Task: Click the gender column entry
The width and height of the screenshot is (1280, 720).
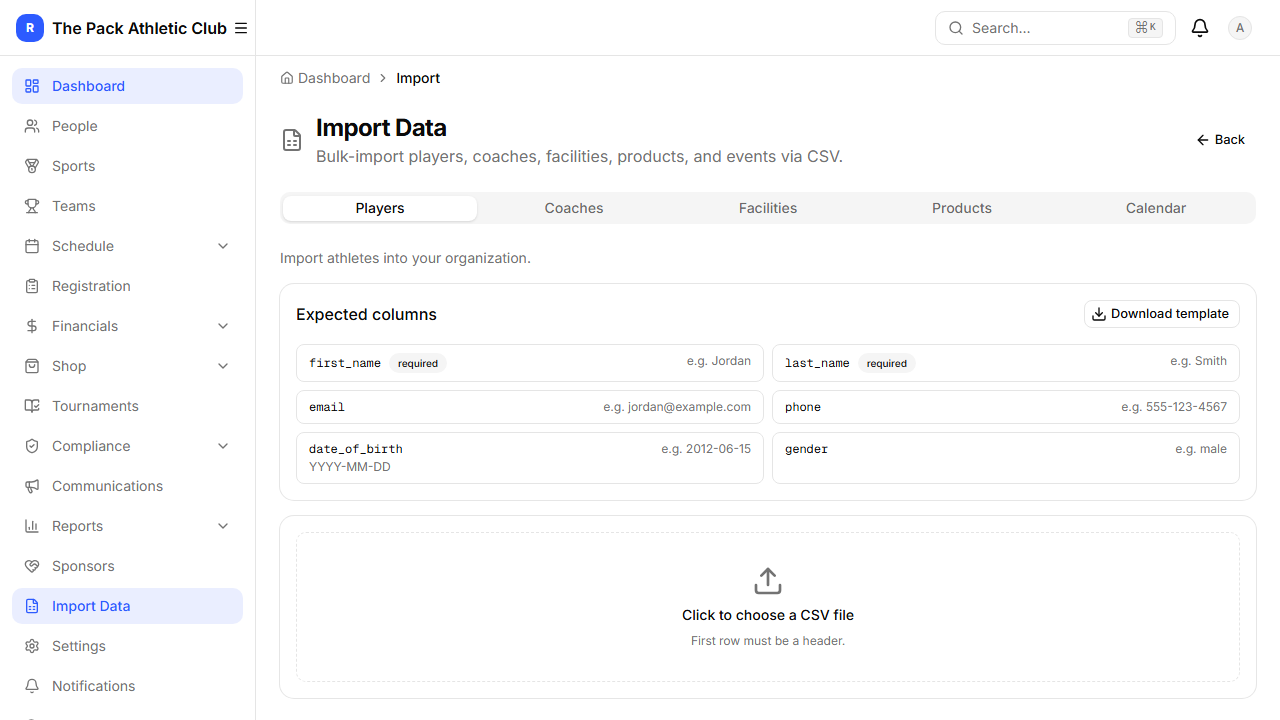Action: tap(1006, 458)
